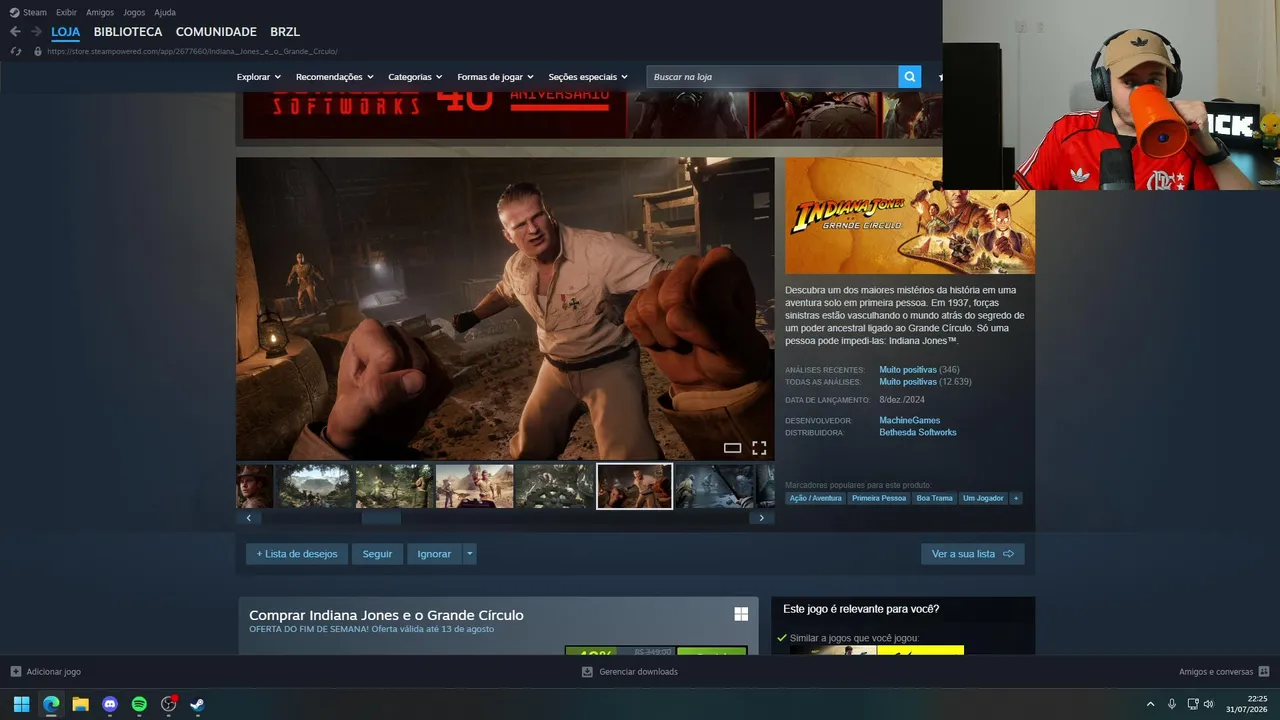The image size is (1280, 720).
Task: Expand the Explorar dropdown menu
Action: pos(259,77)
